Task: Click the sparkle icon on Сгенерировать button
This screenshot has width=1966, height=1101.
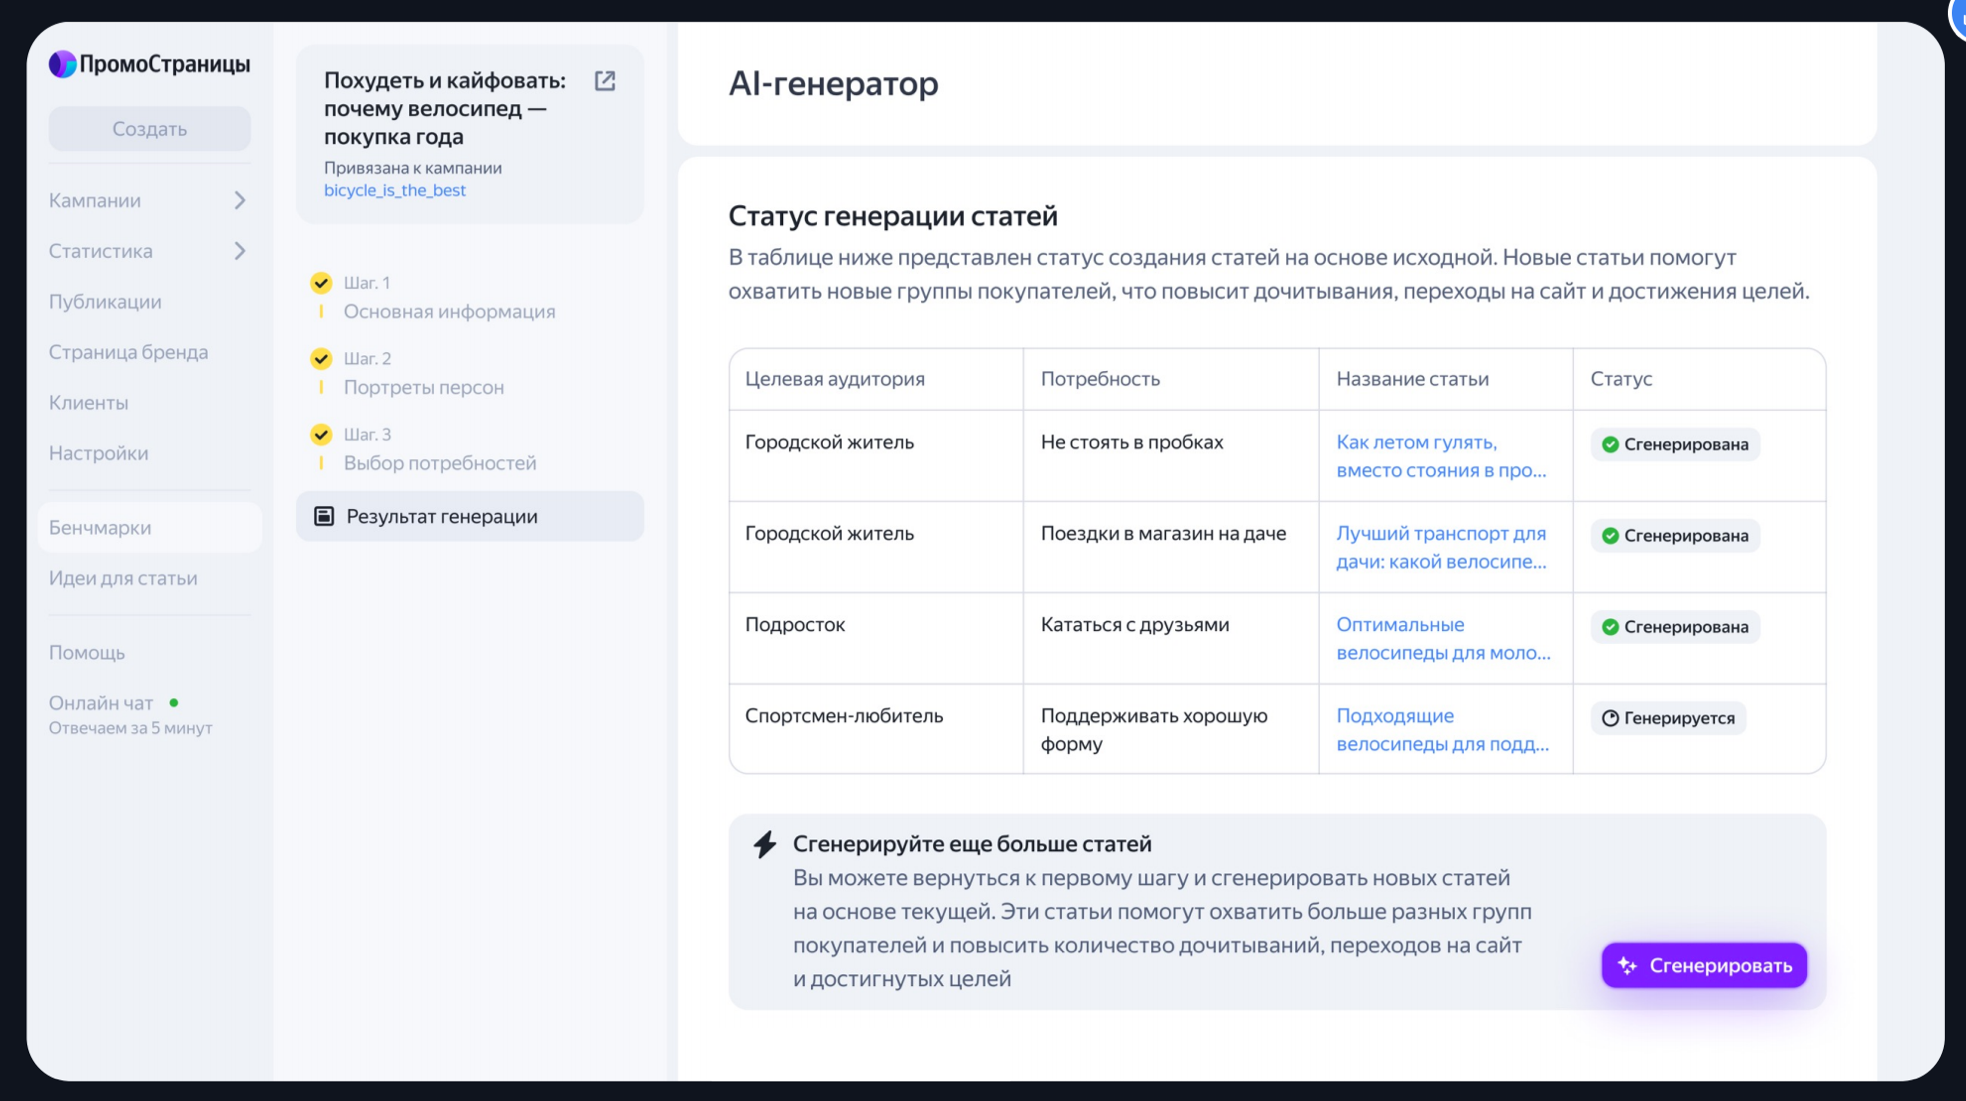Action: coord(1628,965)
